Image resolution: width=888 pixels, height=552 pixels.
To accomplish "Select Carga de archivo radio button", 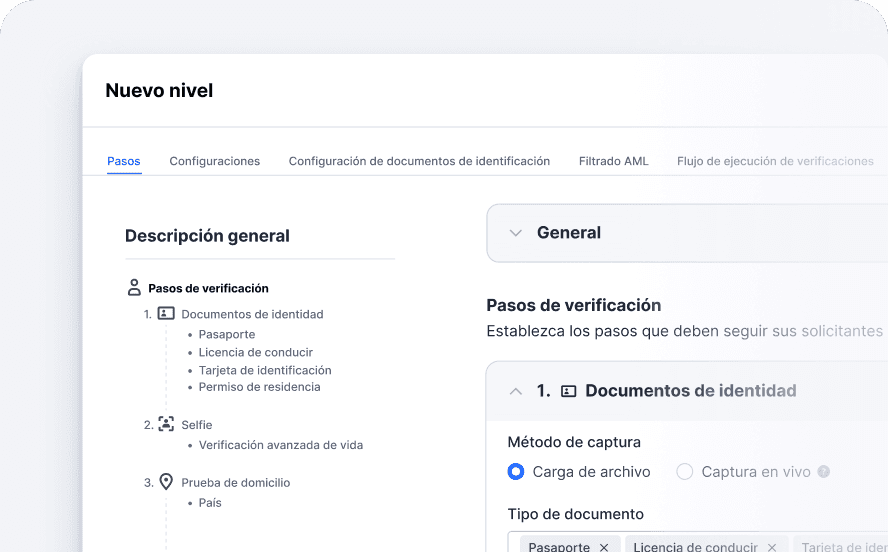I will 516,472.
